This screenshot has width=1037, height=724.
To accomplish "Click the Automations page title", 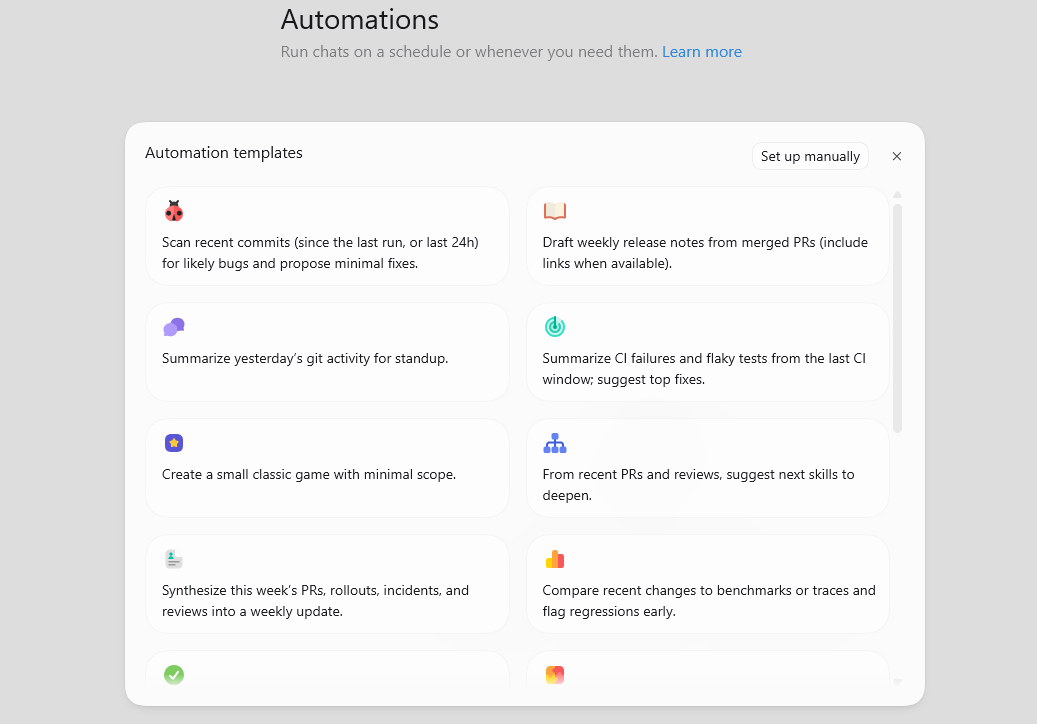I will click(359, 20).
